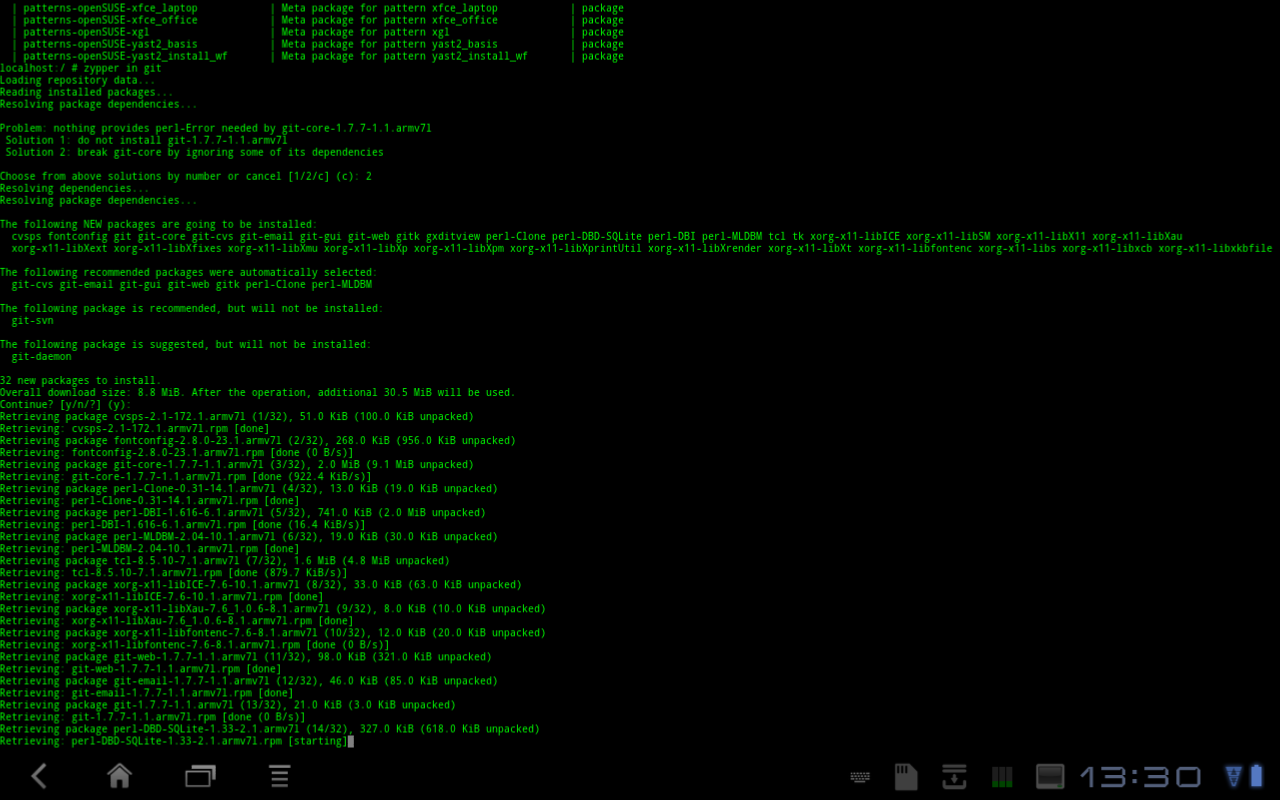Click the 'git-svn' recommended package text
The width and height of the screenshot is (1280, 800).
click(x=32, y=321)
